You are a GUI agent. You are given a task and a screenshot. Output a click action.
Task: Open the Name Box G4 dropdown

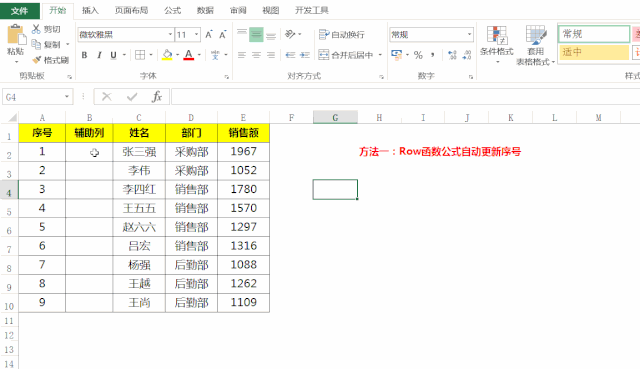click(x=67, y=97)
